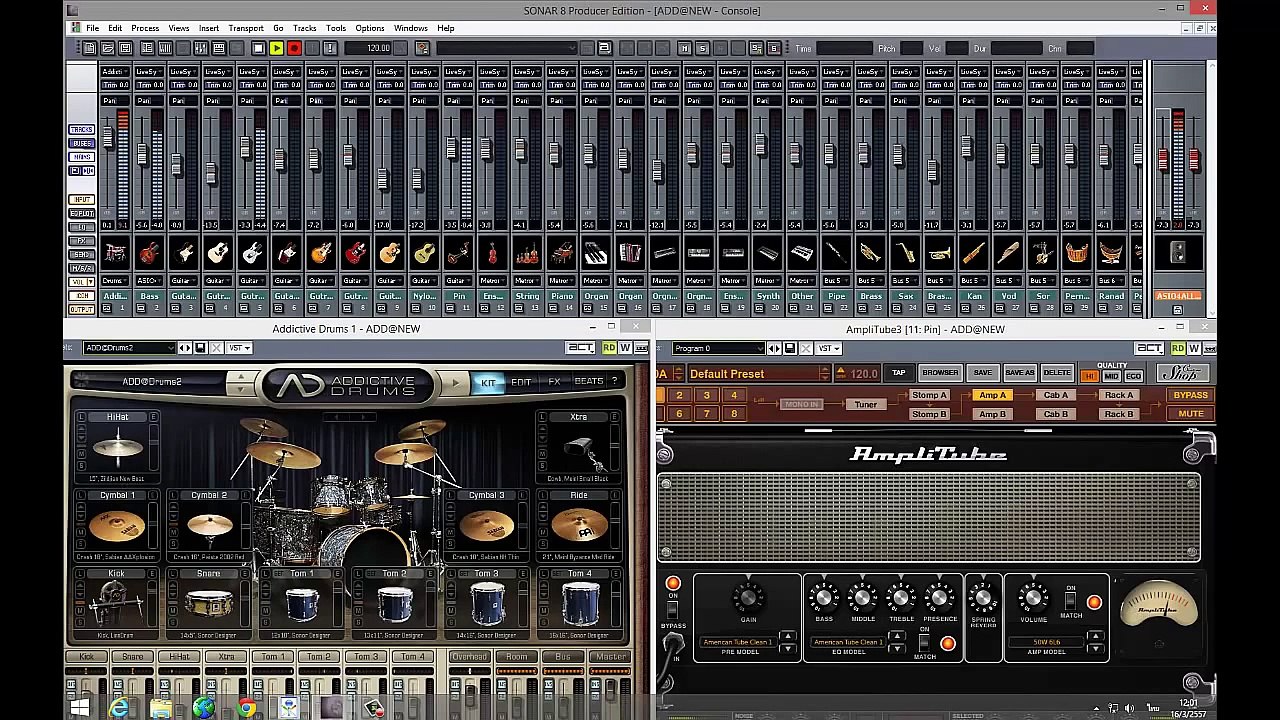
Task: Click PRE MODEL up arrow for American Tube Clean
Action: (x=787, y=637)
